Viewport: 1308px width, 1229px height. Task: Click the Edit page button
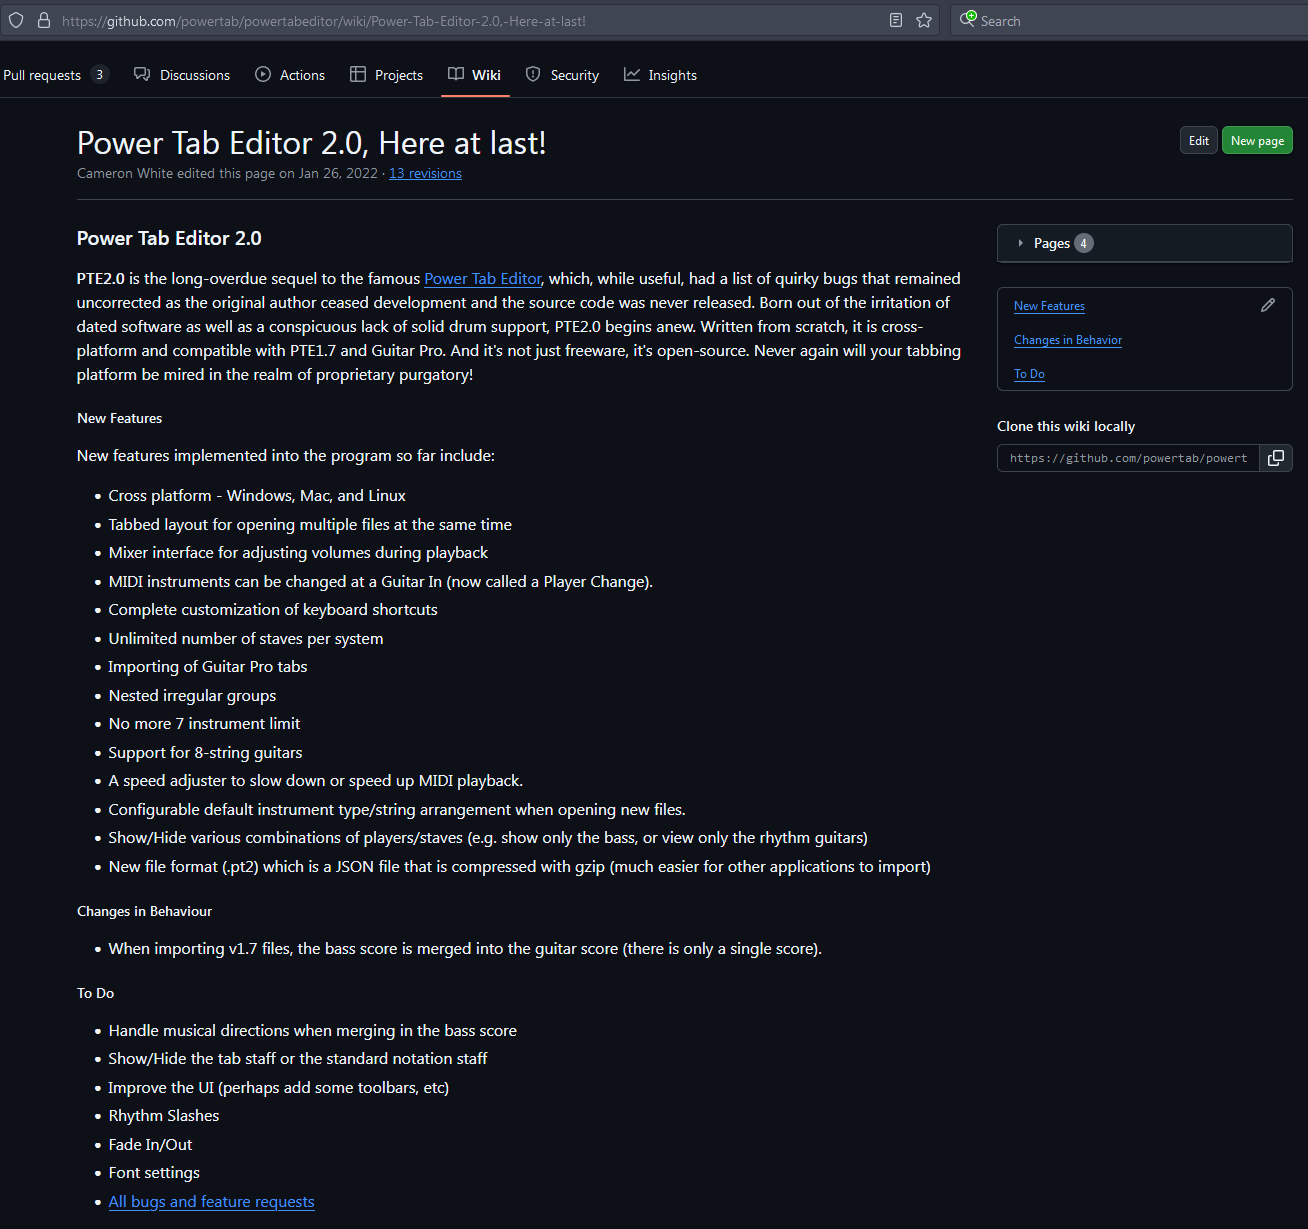tap(1199, 141)
